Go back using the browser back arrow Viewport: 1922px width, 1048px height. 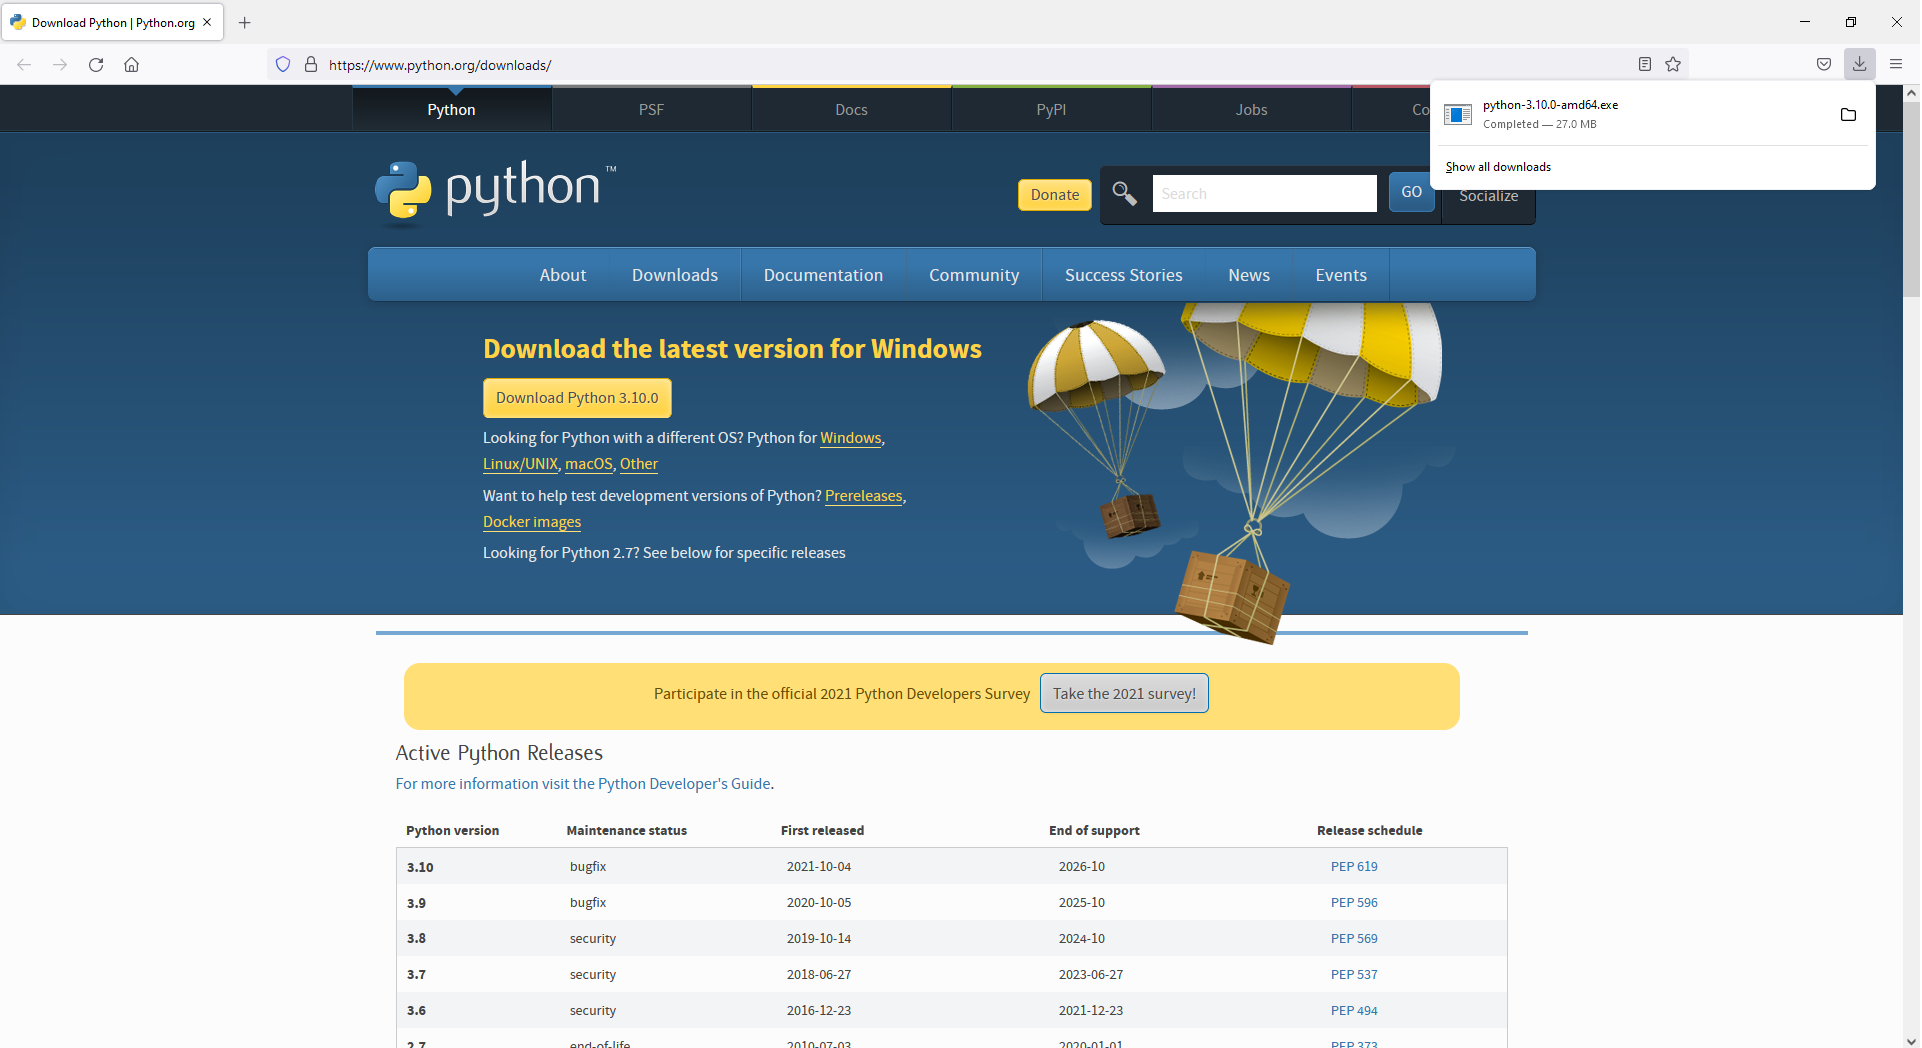coord(24,65)
